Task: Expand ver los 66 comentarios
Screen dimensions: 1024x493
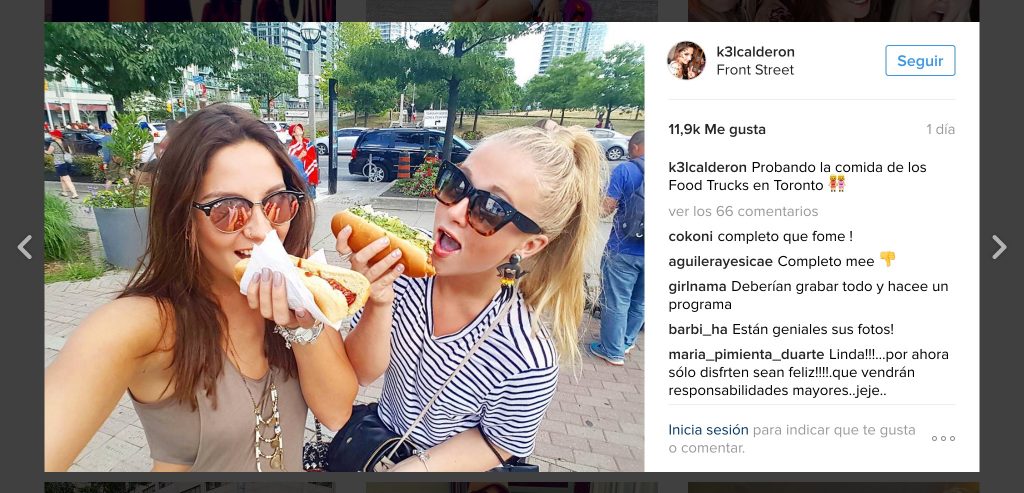Action: [743, 212]
